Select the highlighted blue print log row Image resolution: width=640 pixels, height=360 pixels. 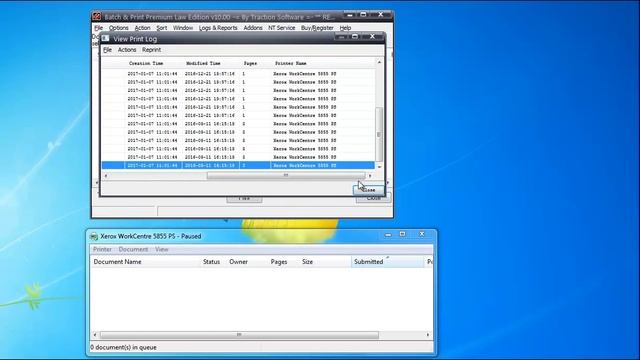[238, 165]
